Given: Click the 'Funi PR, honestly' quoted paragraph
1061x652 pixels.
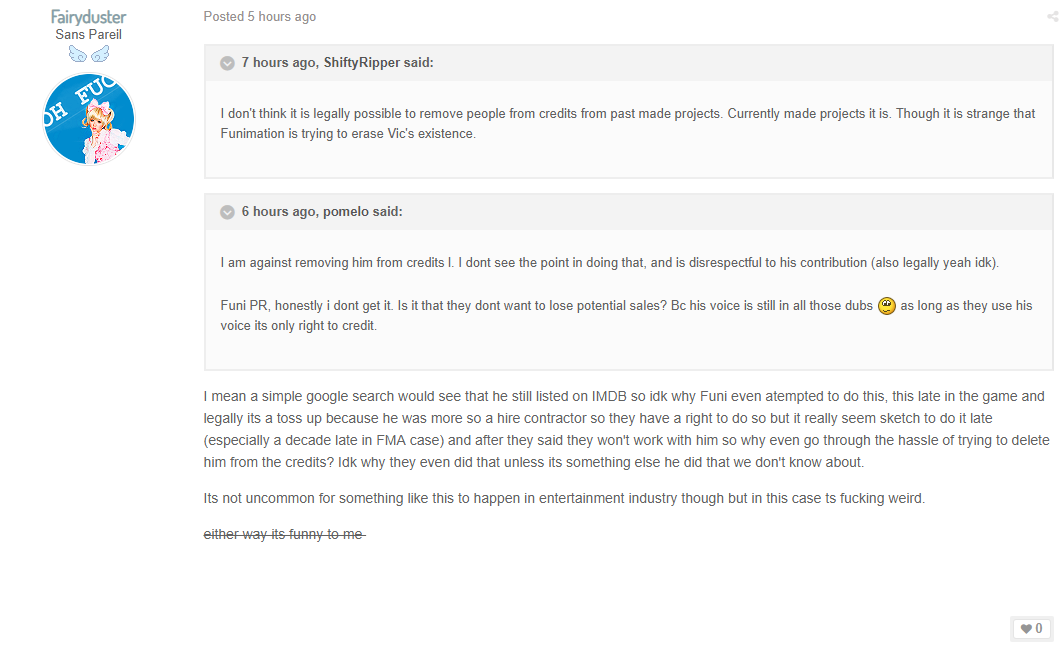Looking at the screenshot, I should [627, 316].
